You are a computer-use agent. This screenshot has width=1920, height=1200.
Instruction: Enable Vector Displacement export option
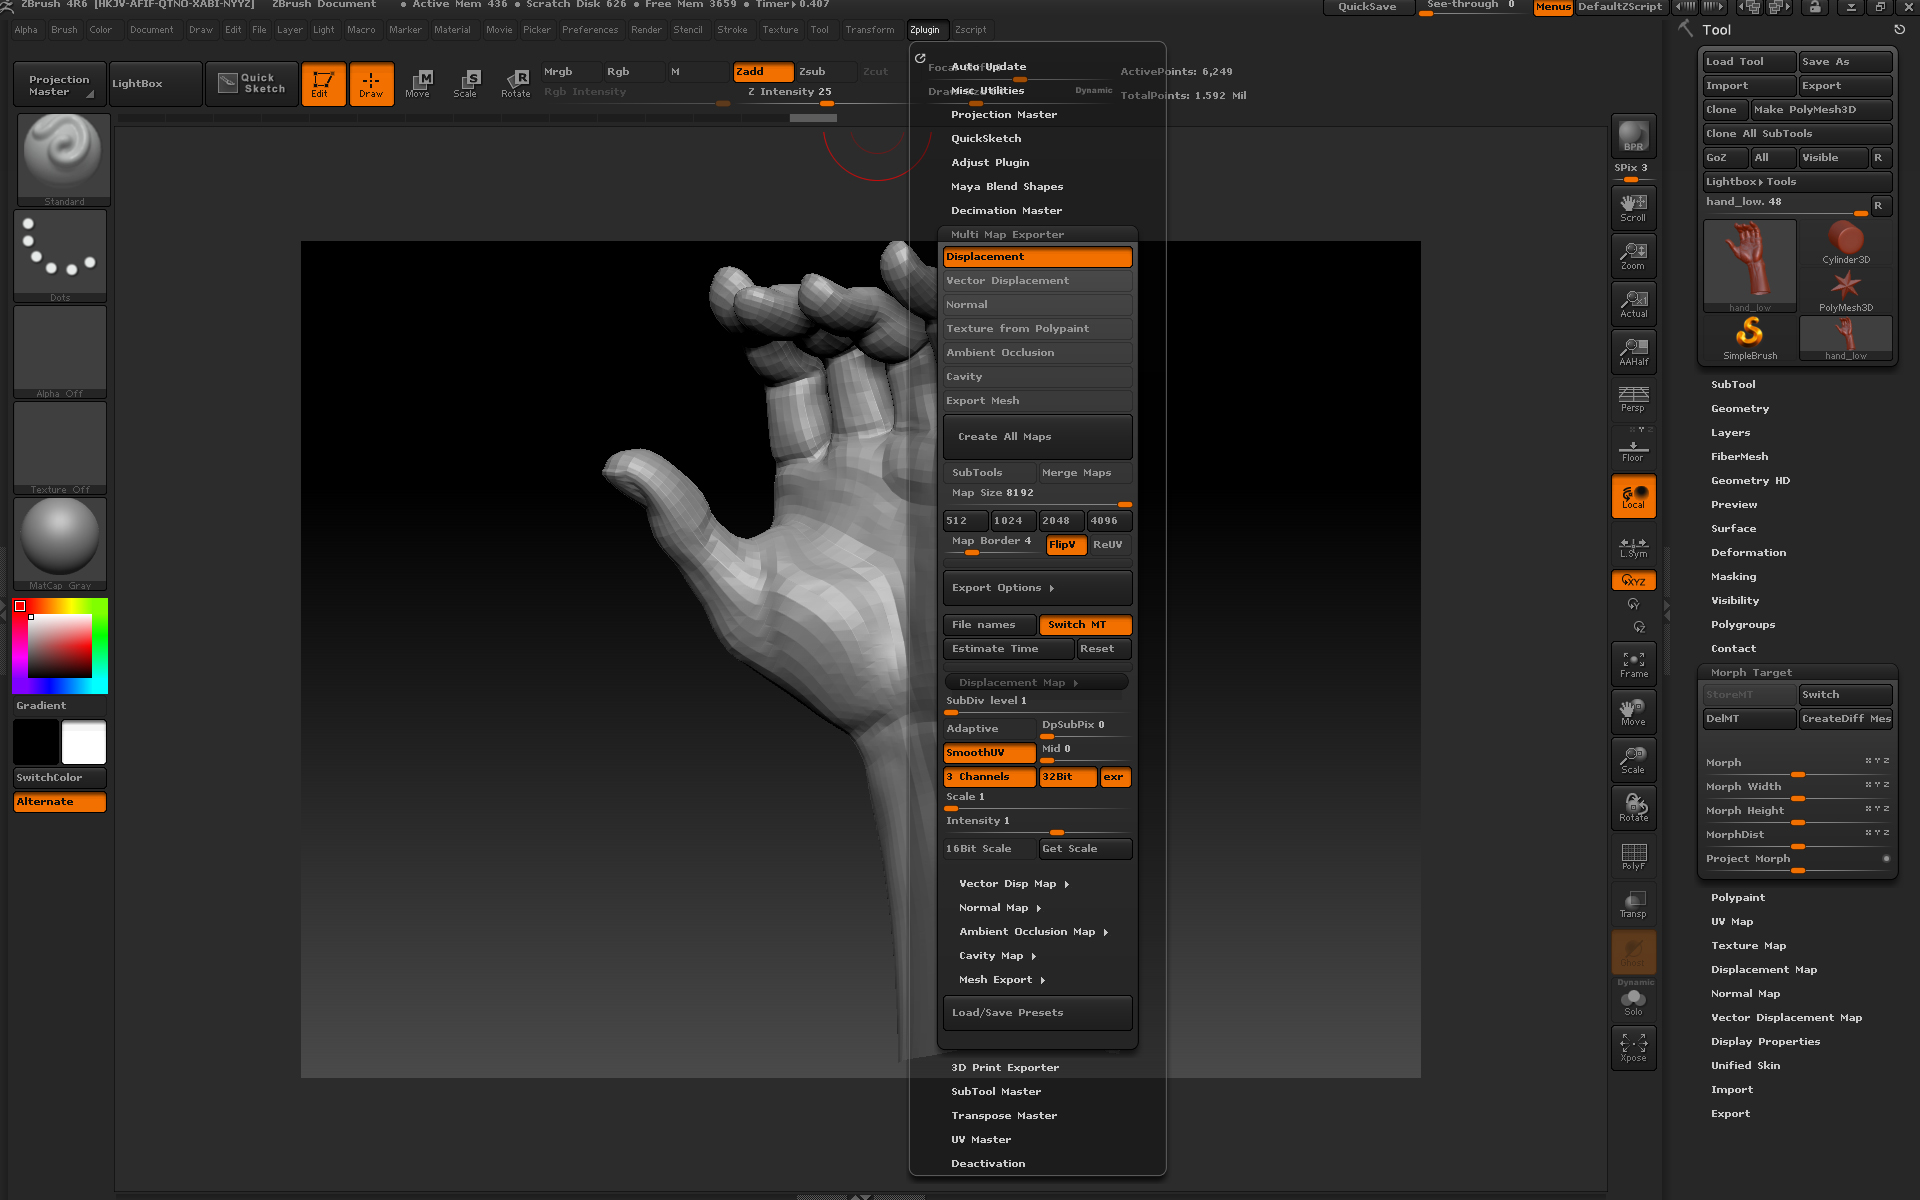click(1037, 281)
